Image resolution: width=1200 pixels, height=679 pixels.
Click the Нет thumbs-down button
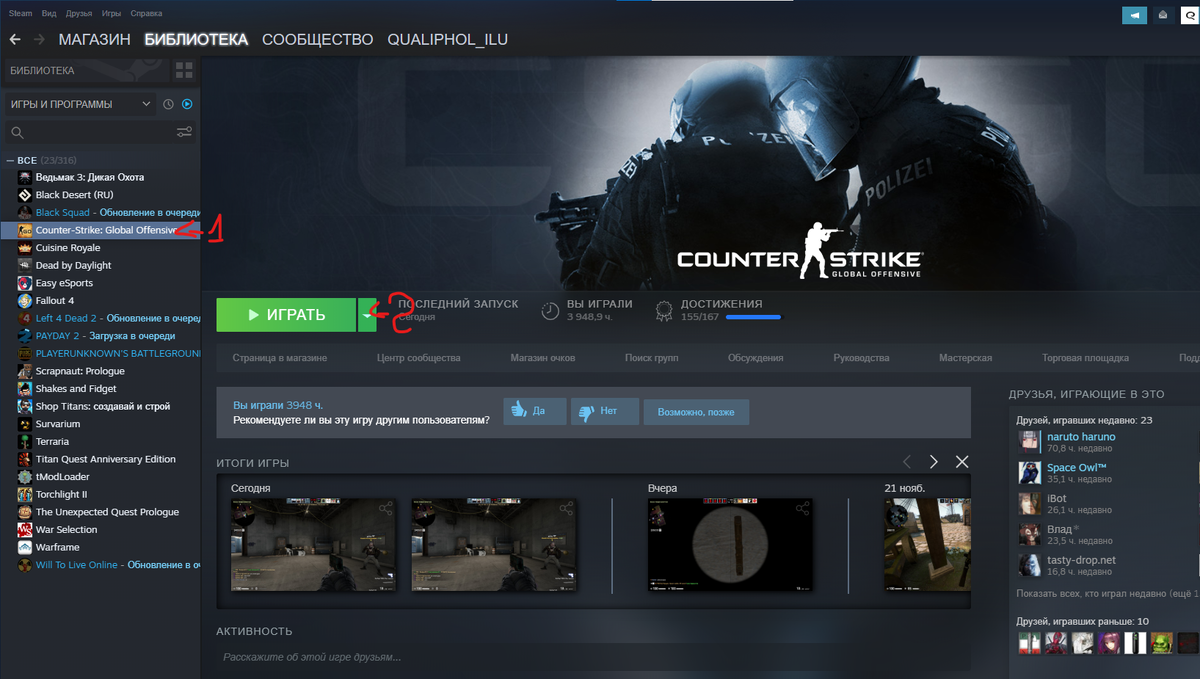click(603, 411)
